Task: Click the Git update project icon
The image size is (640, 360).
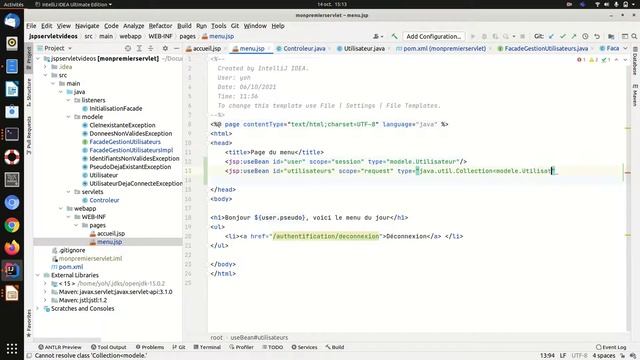Action: pos(551,36)
